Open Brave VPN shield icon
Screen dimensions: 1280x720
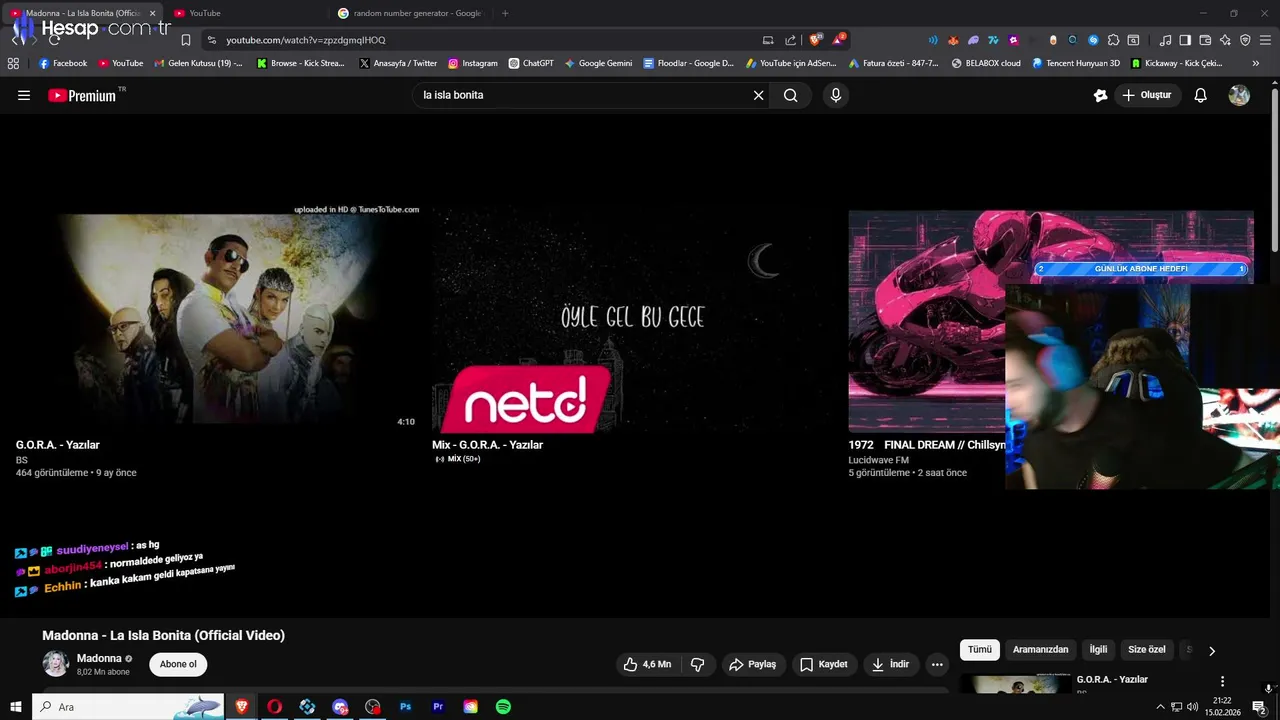[1245, 40]
